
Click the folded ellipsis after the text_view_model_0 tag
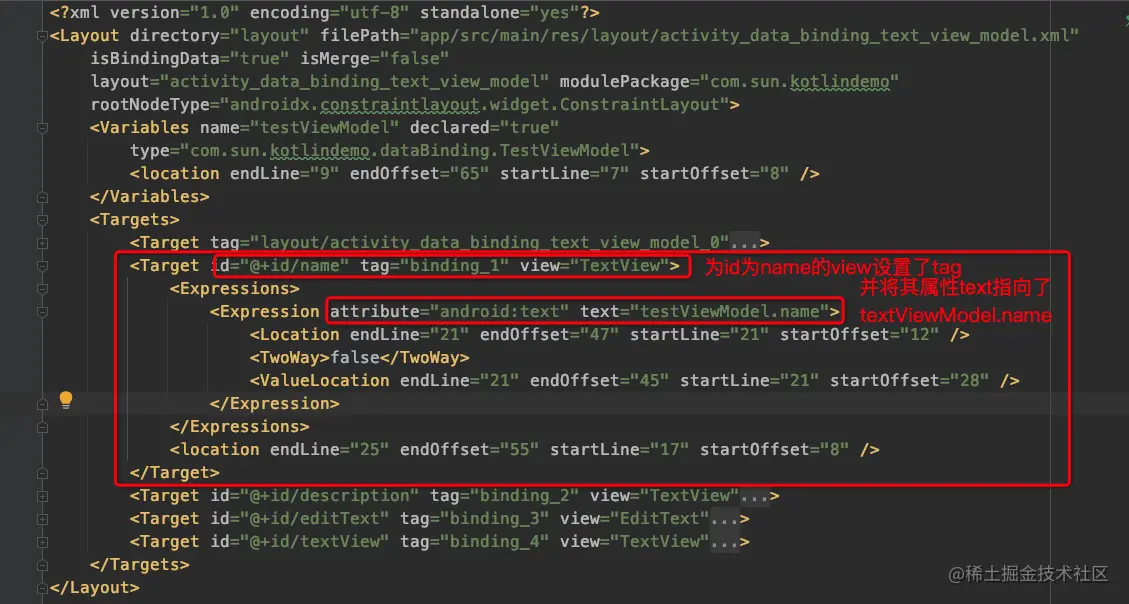click(745, 243)
